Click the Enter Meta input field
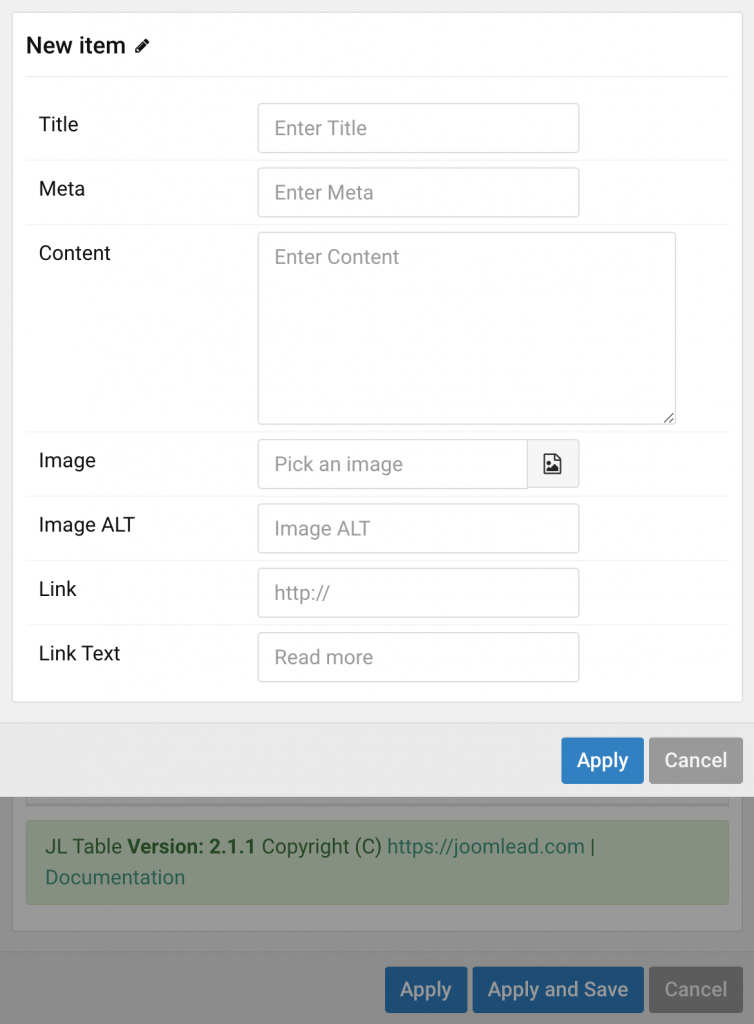 [418, 192]
